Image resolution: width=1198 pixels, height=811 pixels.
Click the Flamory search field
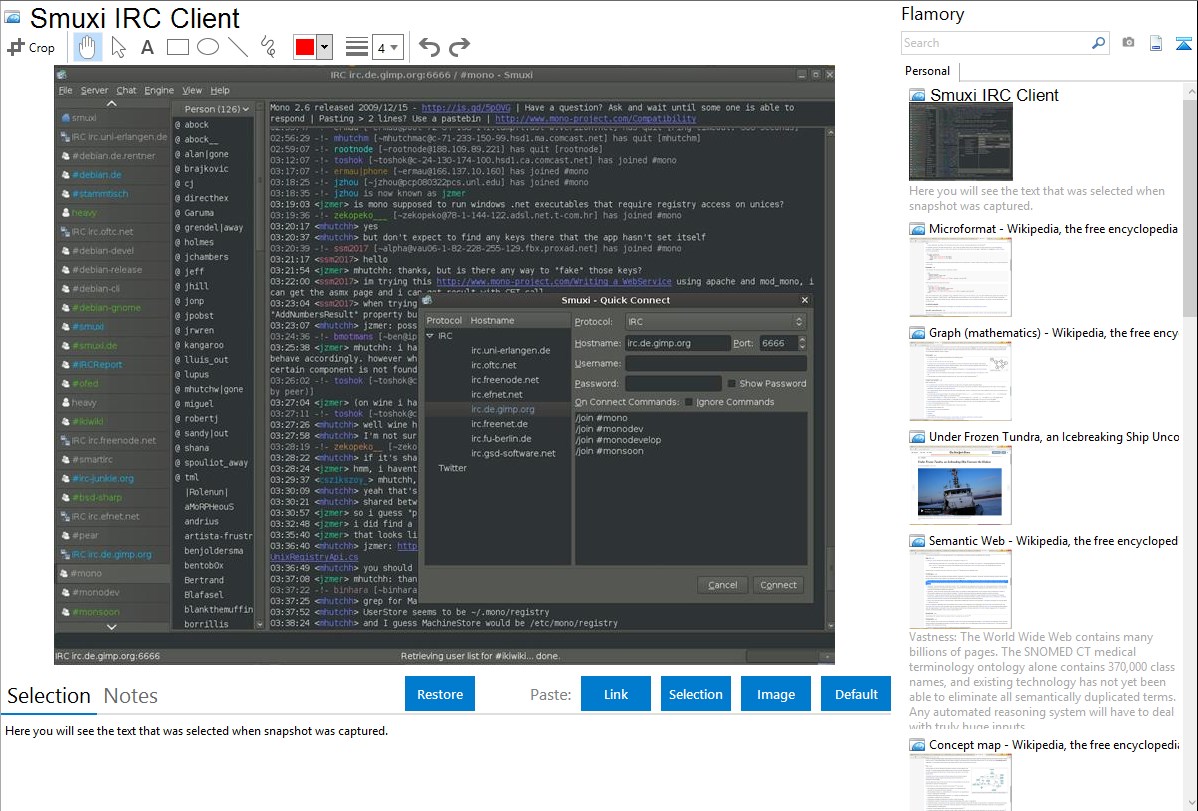pyautogui.click(x=995, y=43)
